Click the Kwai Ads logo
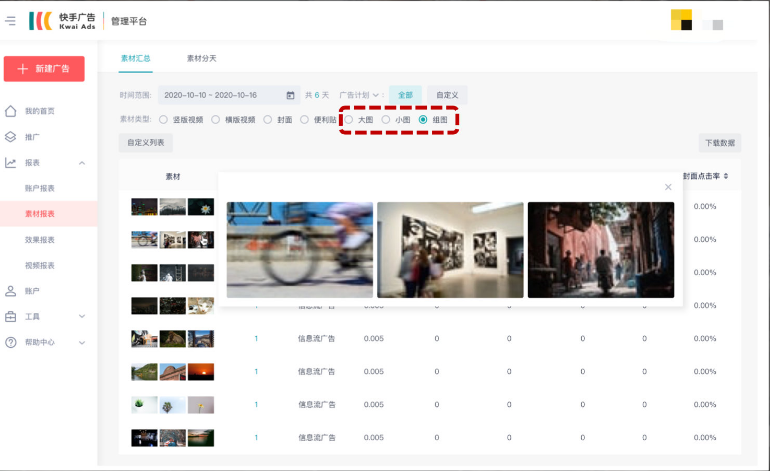 pyautogui.click(x=62, y=21)
